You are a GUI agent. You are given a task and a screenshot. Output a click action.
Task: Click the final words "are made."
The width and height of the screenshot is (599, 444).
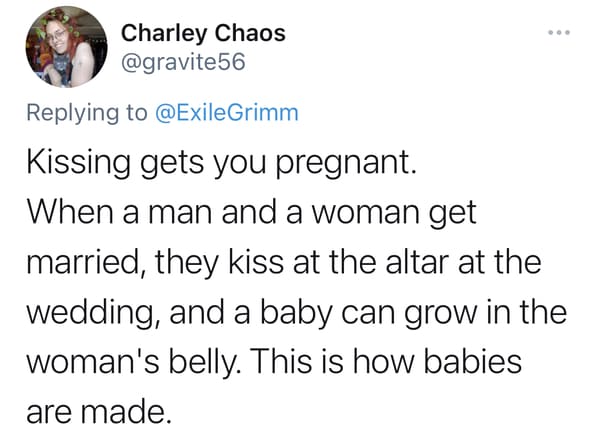coord(99,412)
